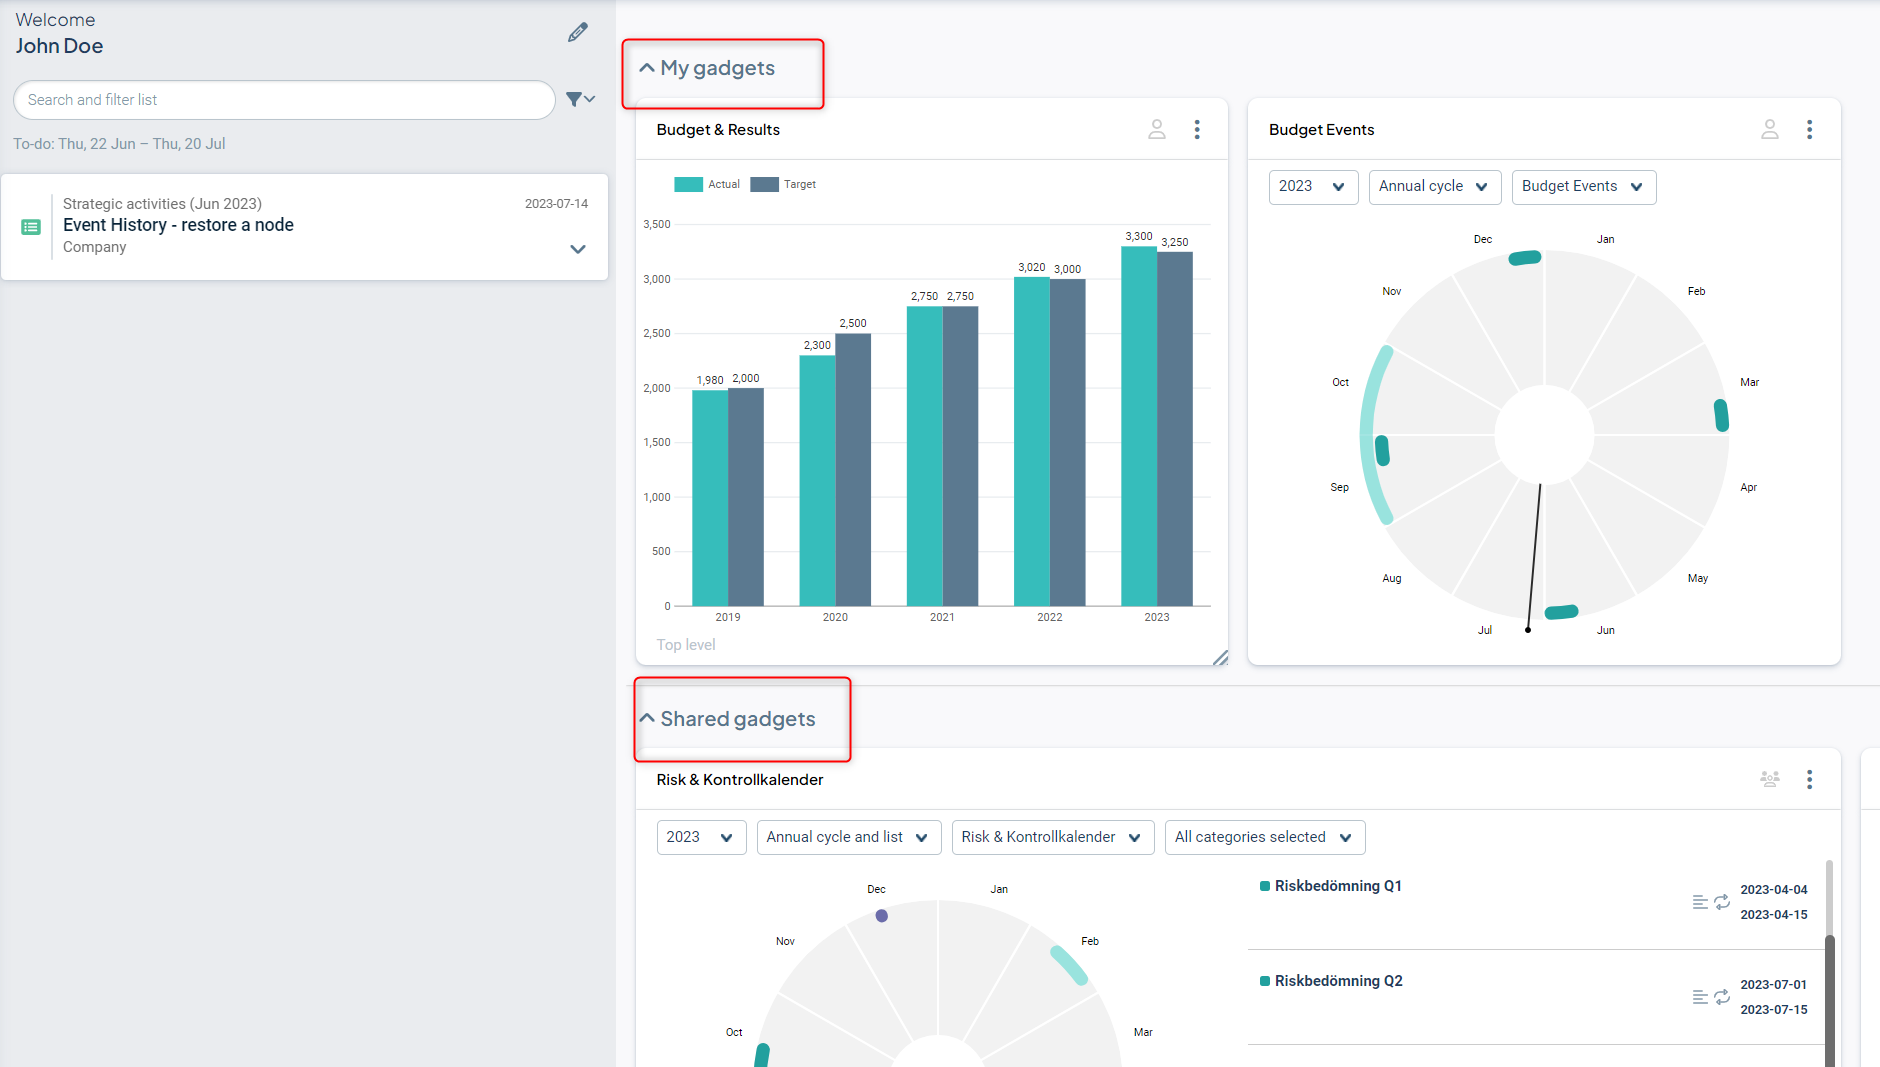This screenshot has width=1880, height=1067.
Task: Expand the Event History task chevron
Action: pos(578,249)
